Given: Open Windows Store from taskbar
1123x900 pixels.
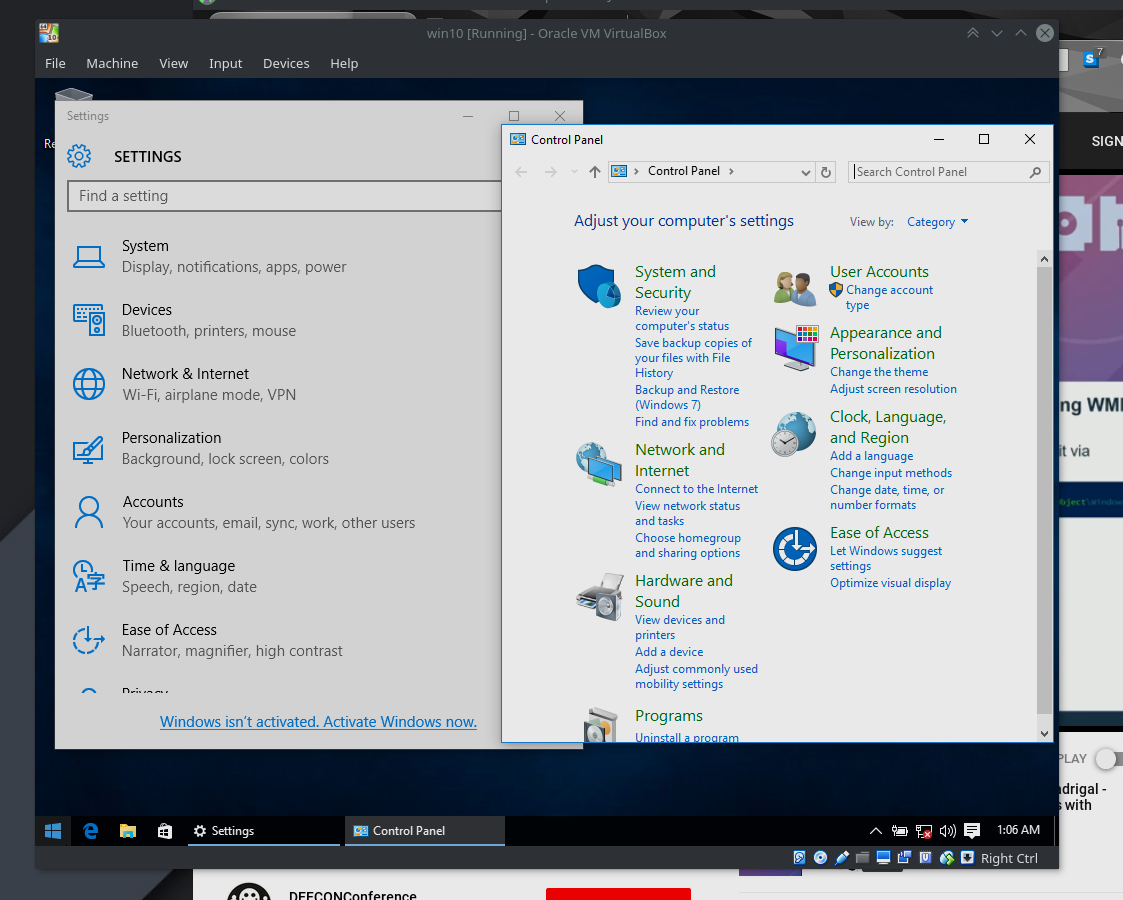Looking at the screenshot, I should [x=165, y=831].
